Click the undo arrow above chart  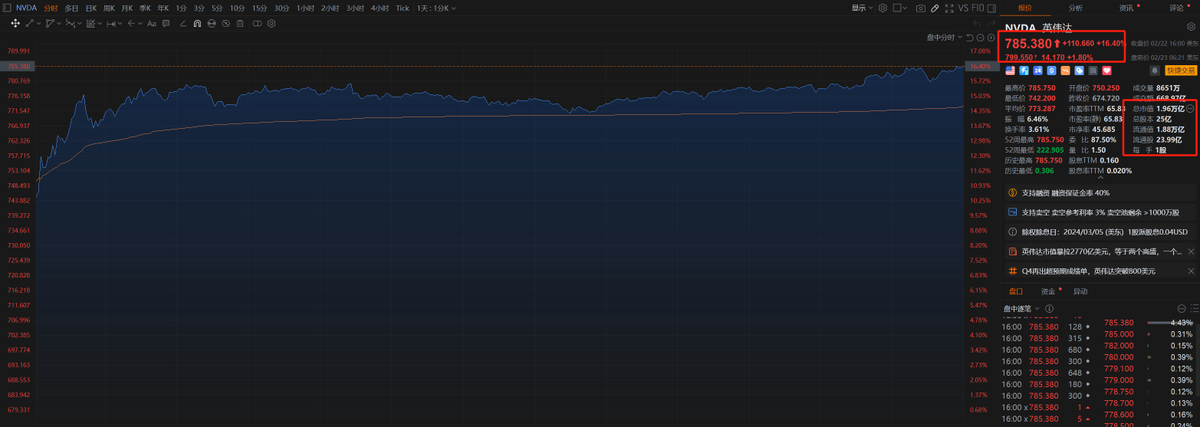[976, 23]
